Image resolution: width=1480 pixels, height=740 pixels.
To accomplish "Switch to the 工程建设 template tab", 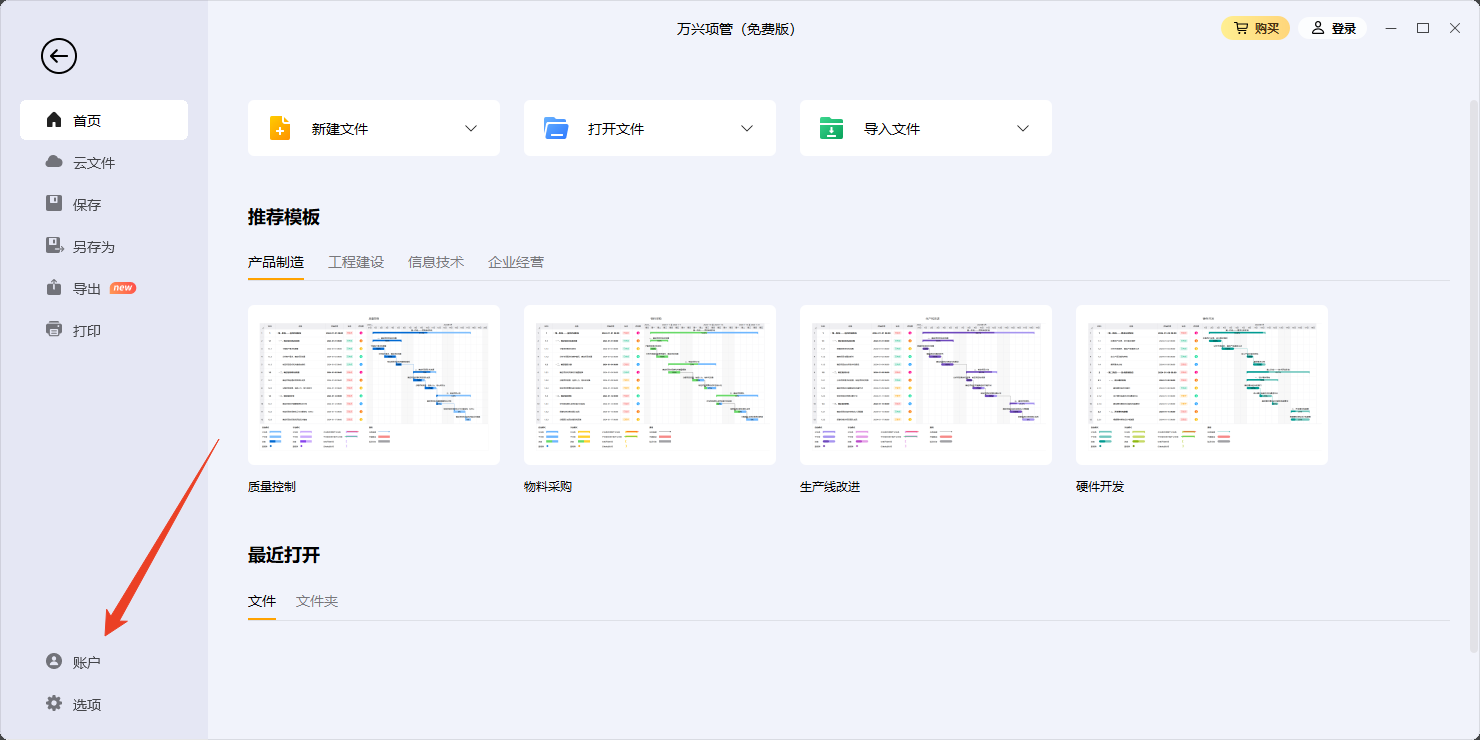I will pos(356,262).
